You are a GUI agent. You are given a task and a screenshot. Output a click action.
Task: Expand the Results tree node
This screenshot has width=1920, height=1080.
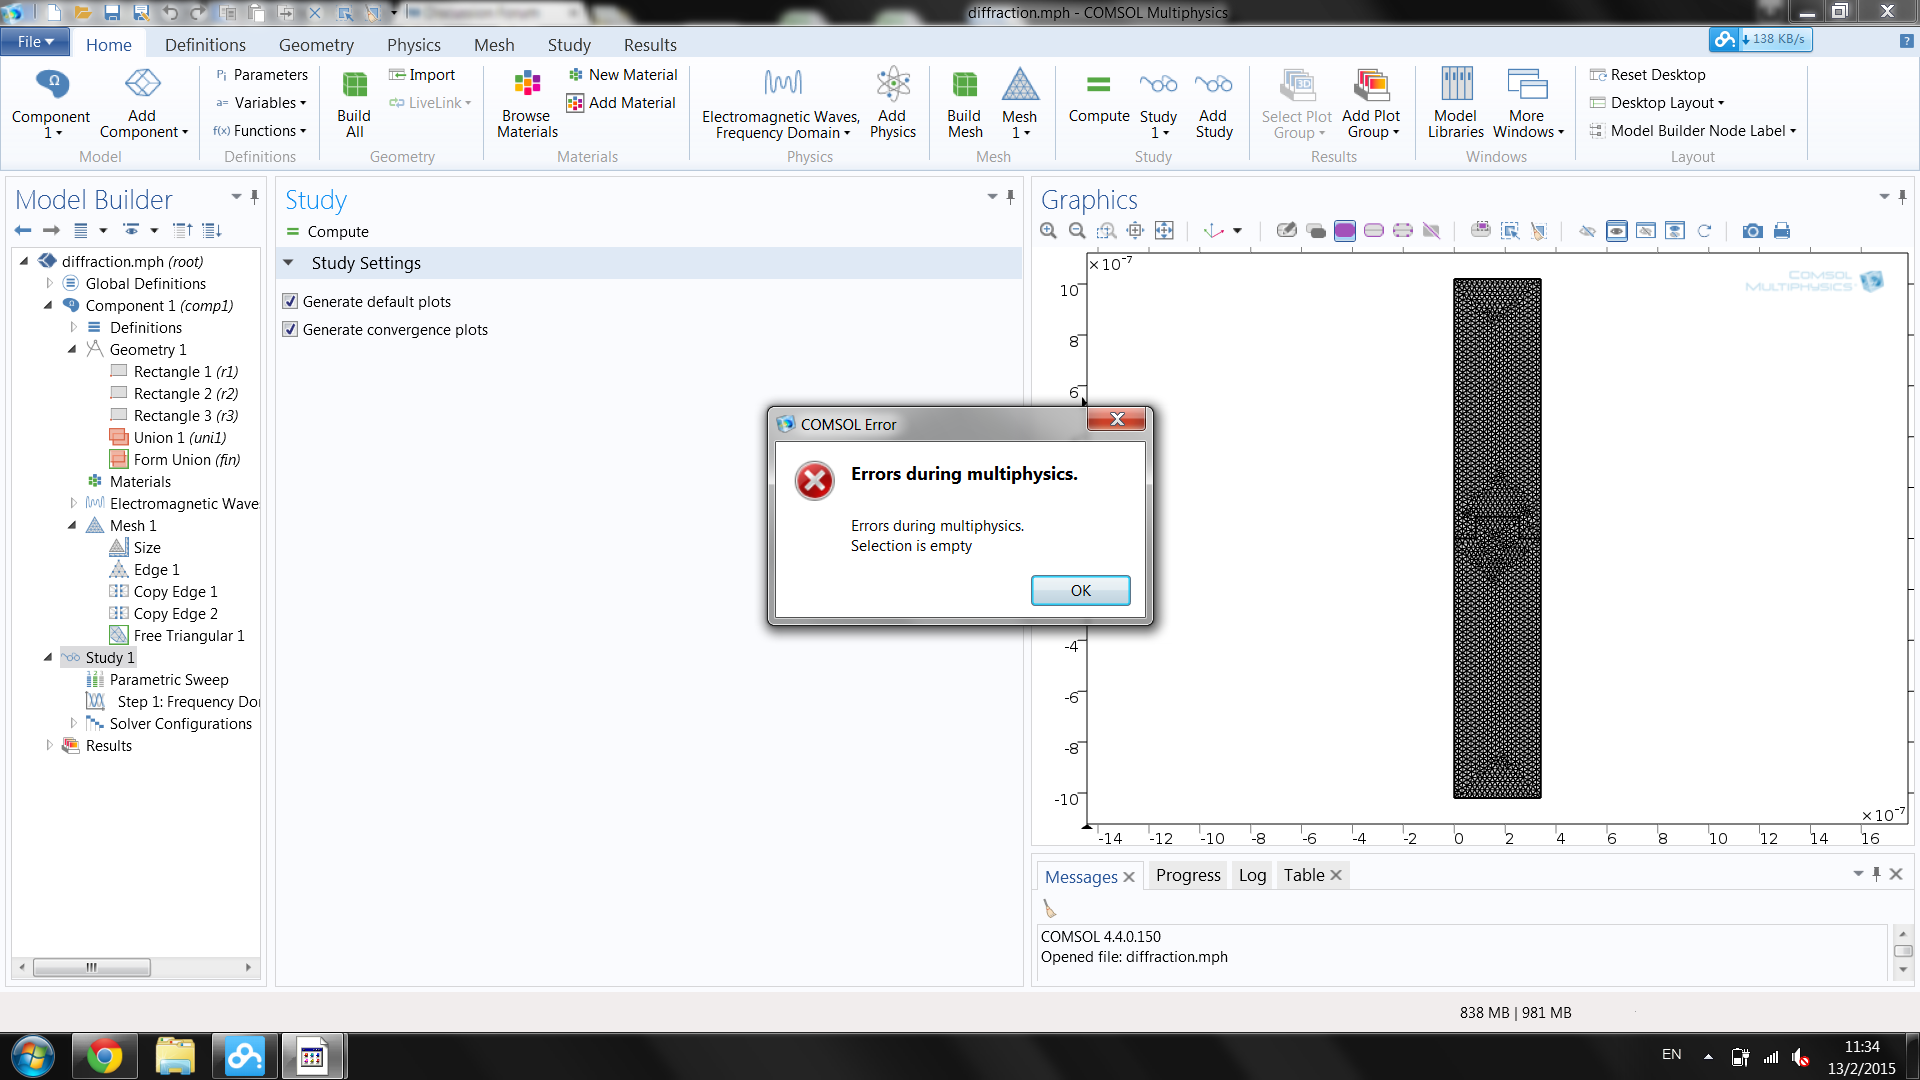tap(49, 745)
